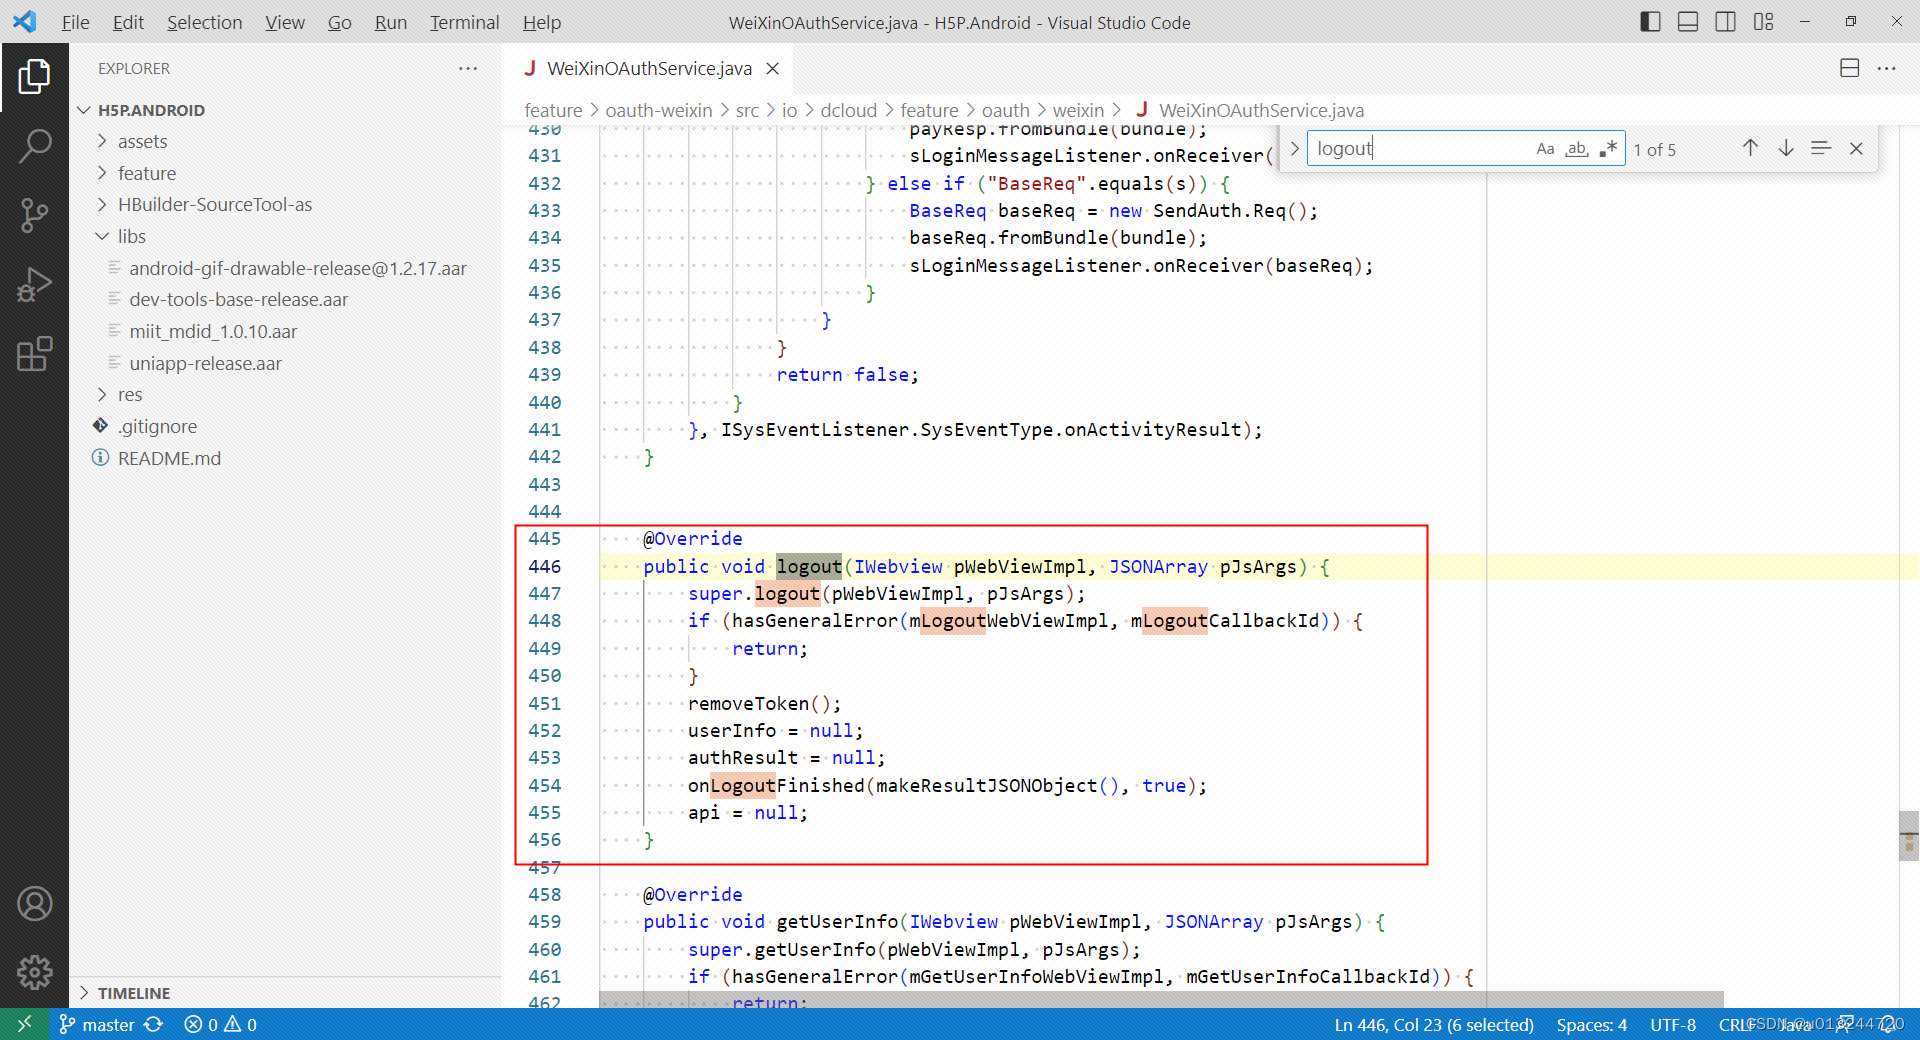Go to previous match arrow

tap(1750, 148)
